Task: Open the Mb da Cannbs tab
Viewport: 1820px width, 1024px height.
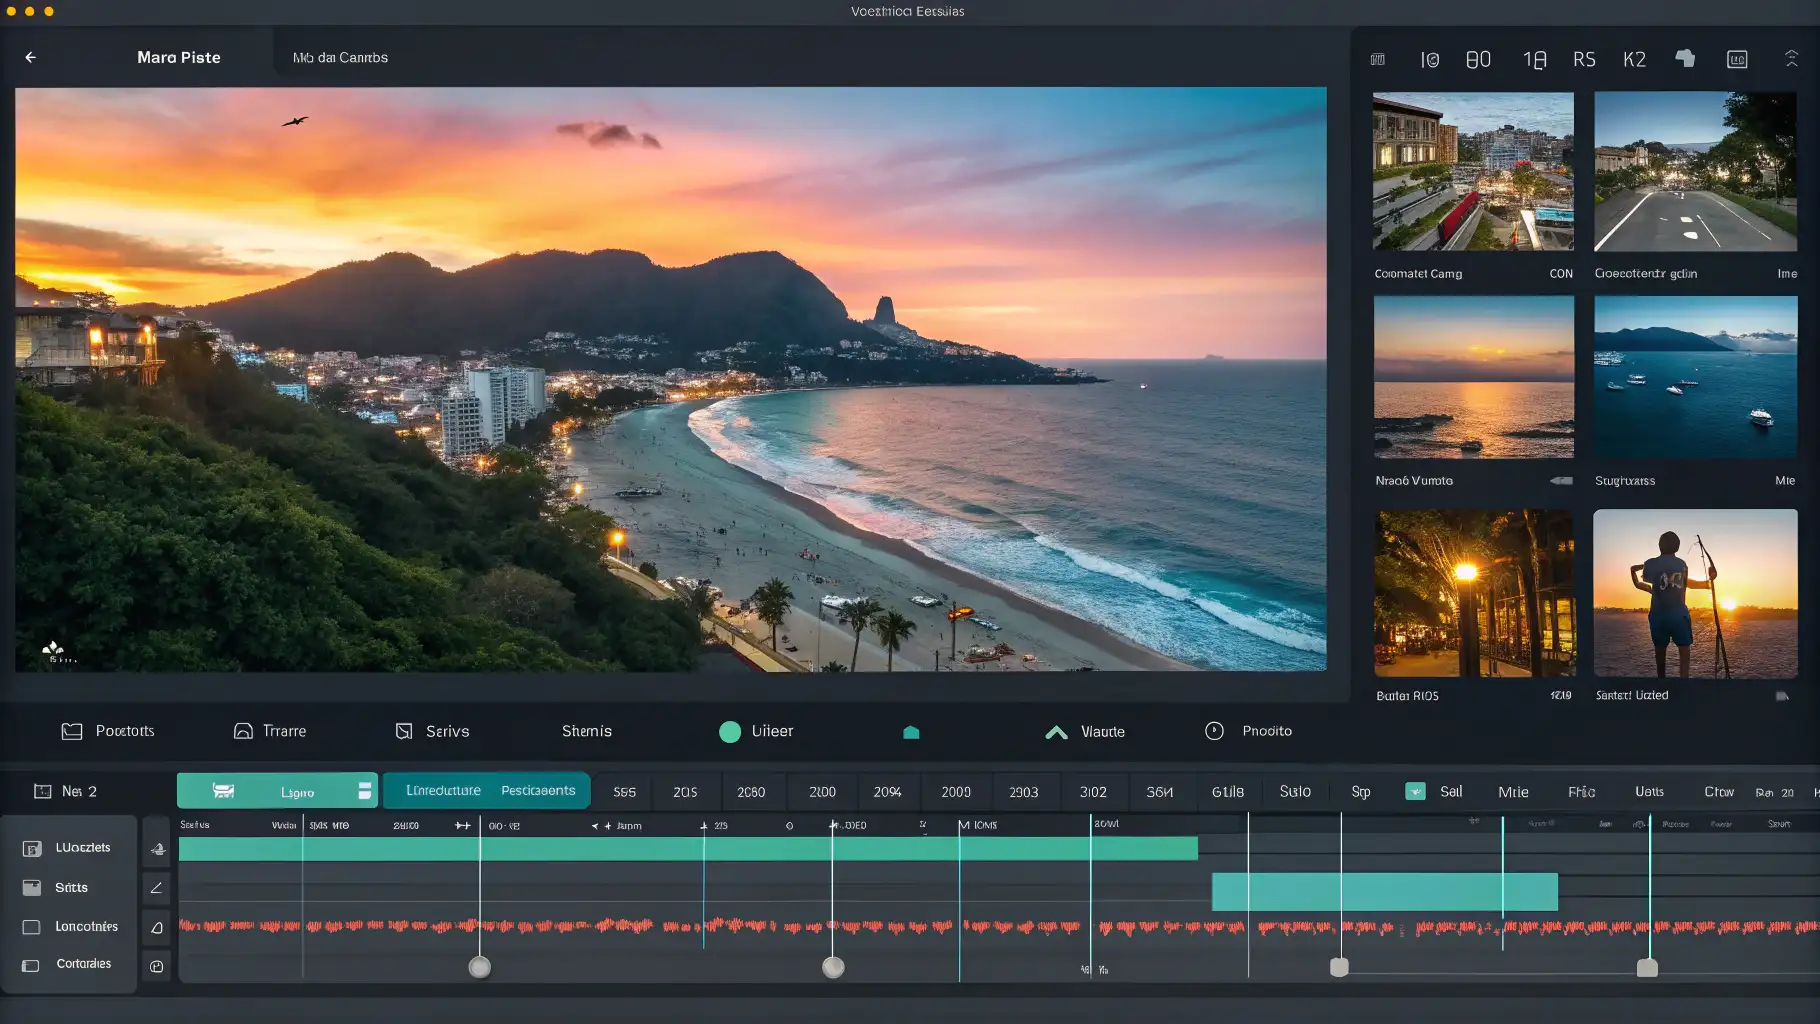Action: [x=339, y=57]
